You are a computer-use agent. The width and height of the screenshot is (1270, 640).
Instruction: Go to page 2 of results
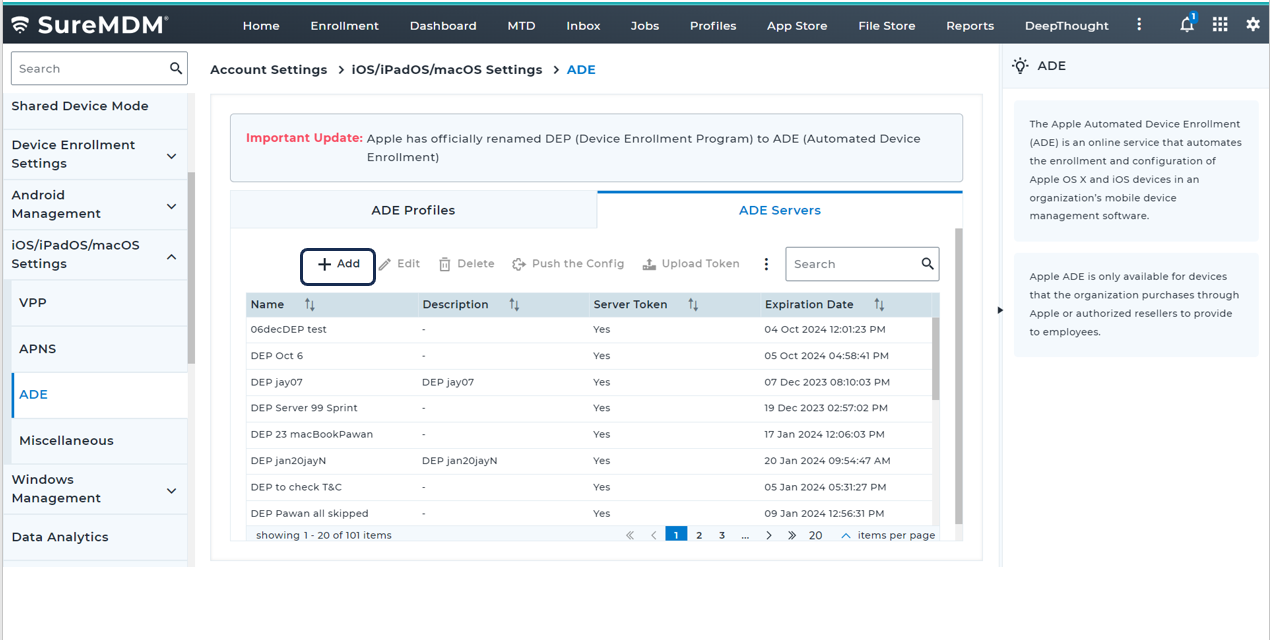pos(699,535)
